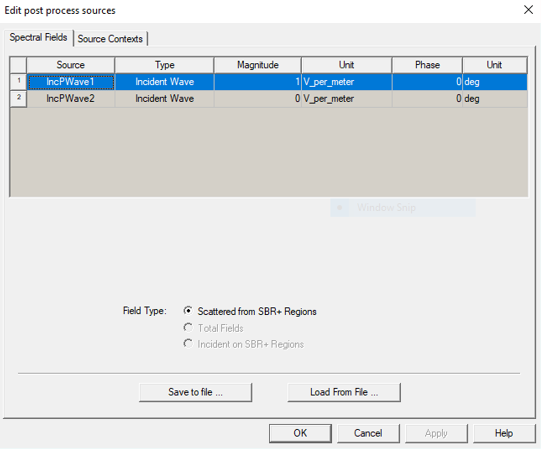Edit the phase value of IncPWave1
541x449 pixels.
click(x=427, y=82)
